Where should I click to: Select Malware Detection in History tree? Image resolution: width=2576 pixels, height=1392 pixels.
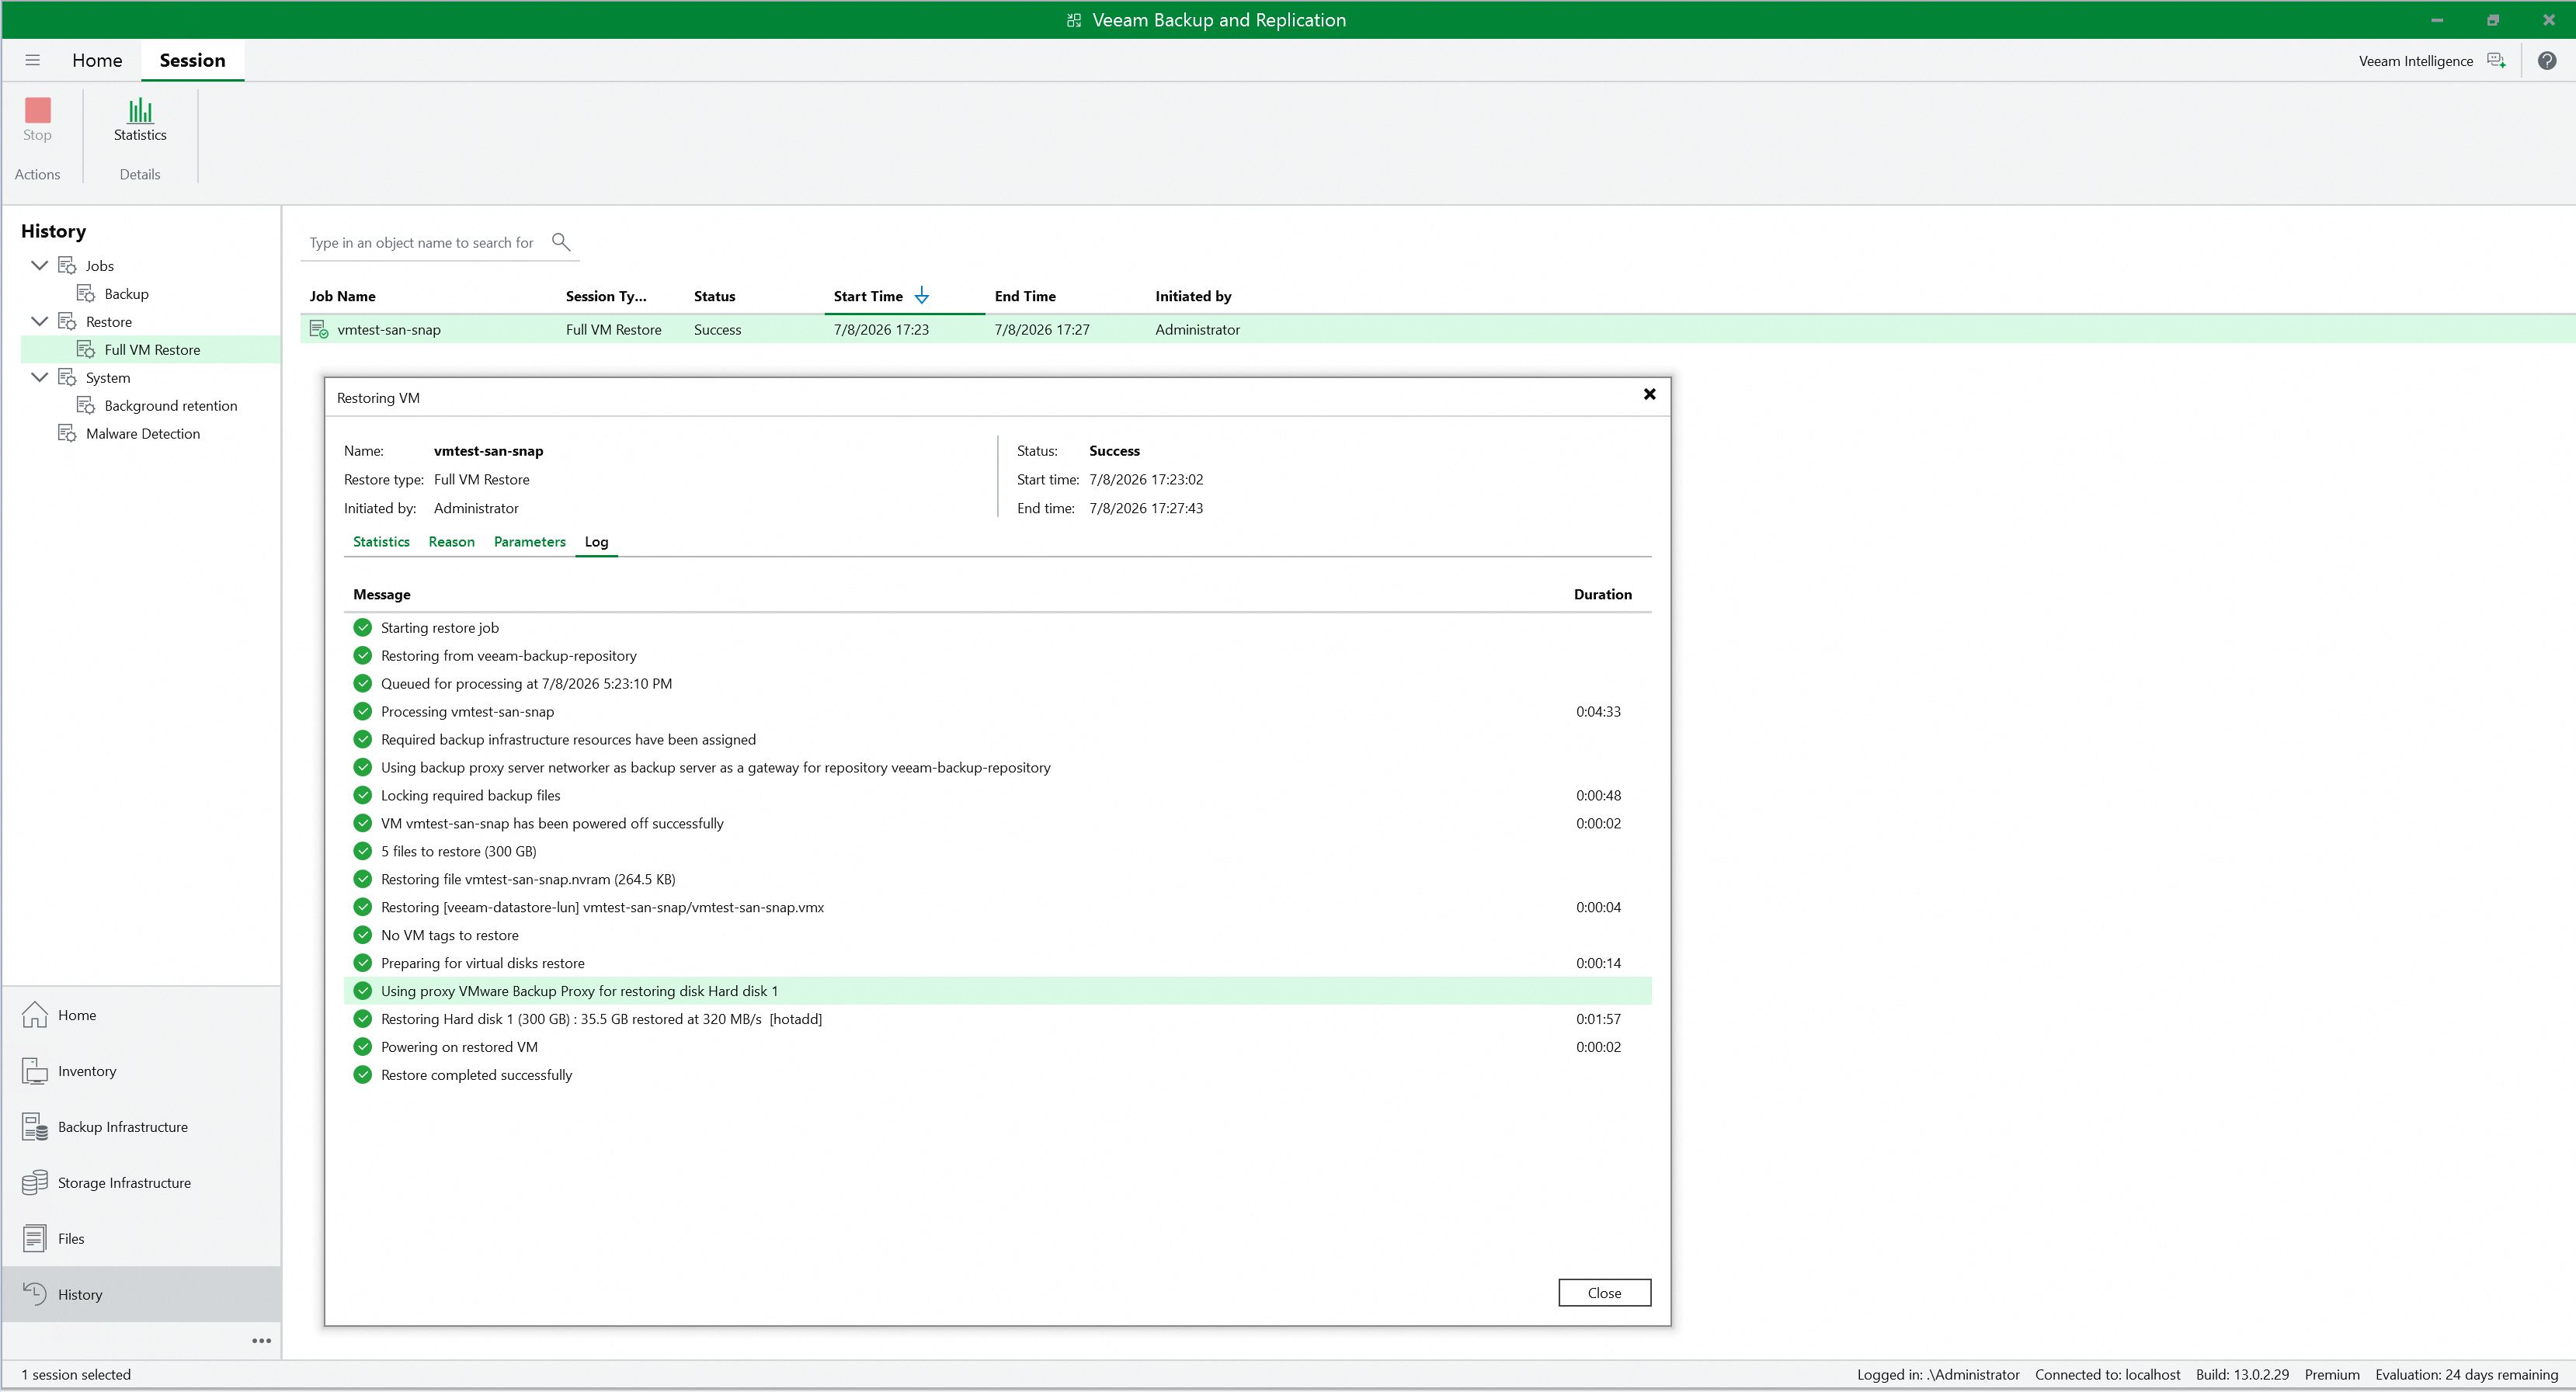143,433
